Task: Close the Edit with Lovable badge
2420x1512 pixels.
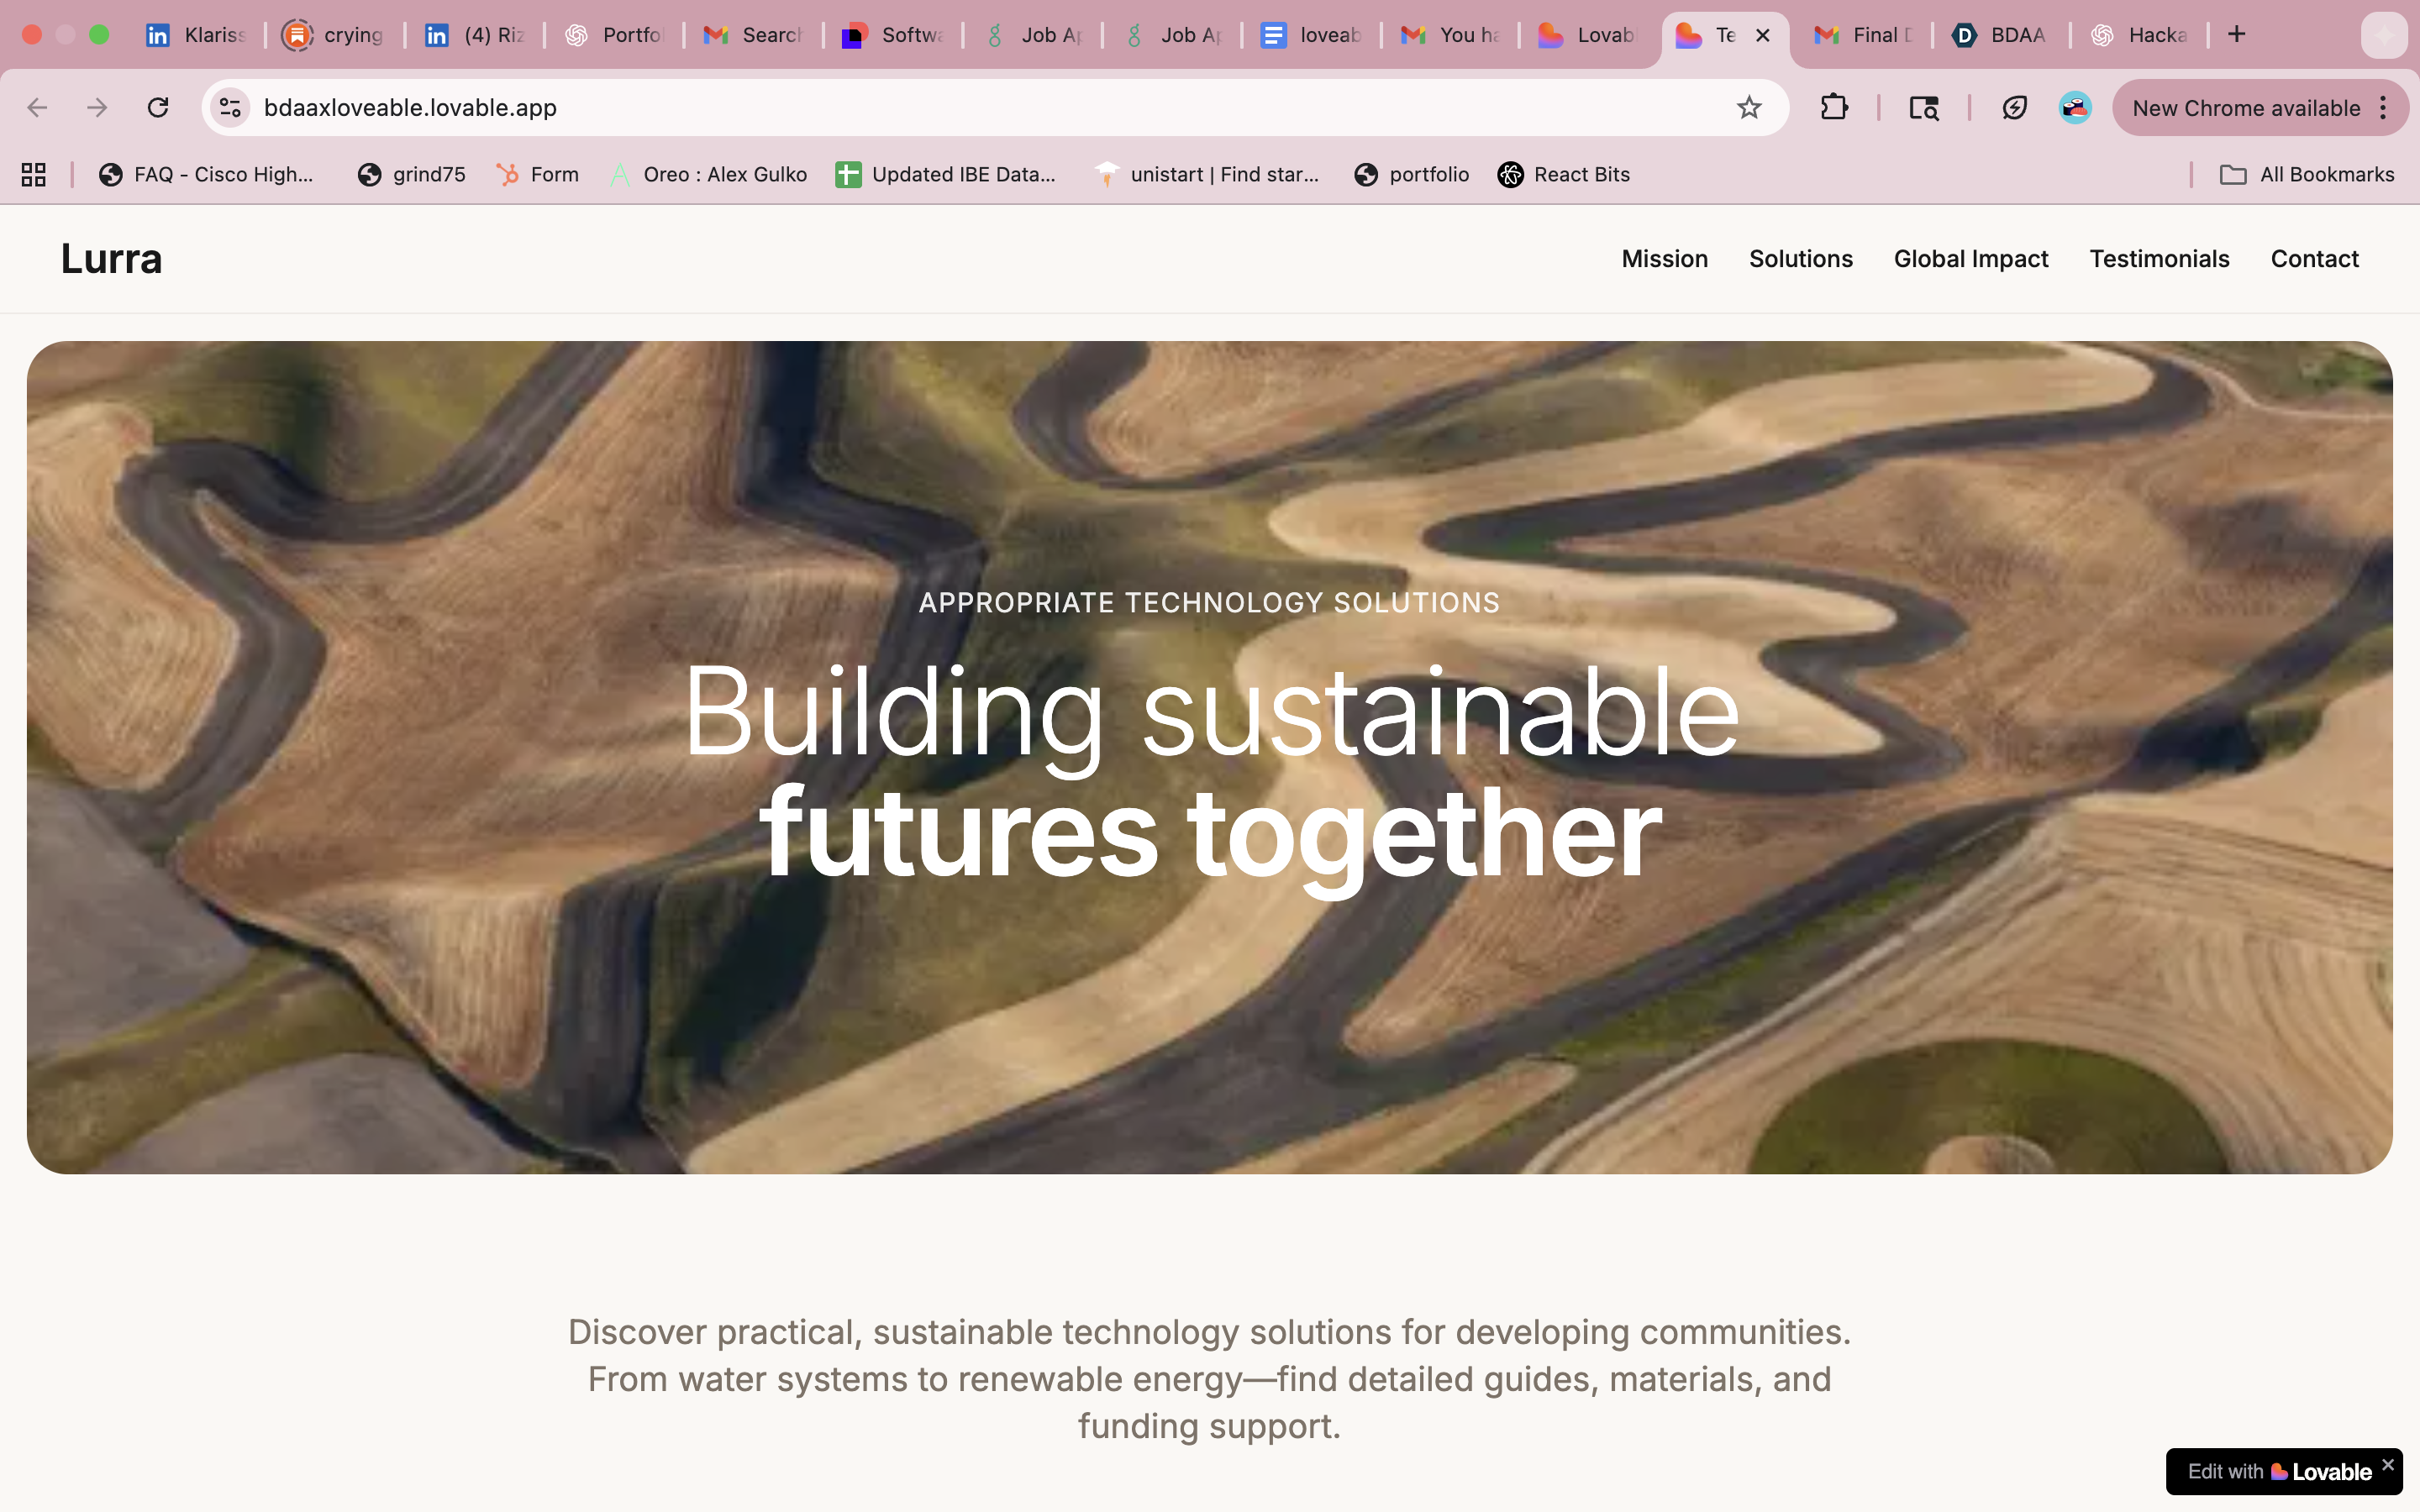Action: click(x=2388, y=1464)
